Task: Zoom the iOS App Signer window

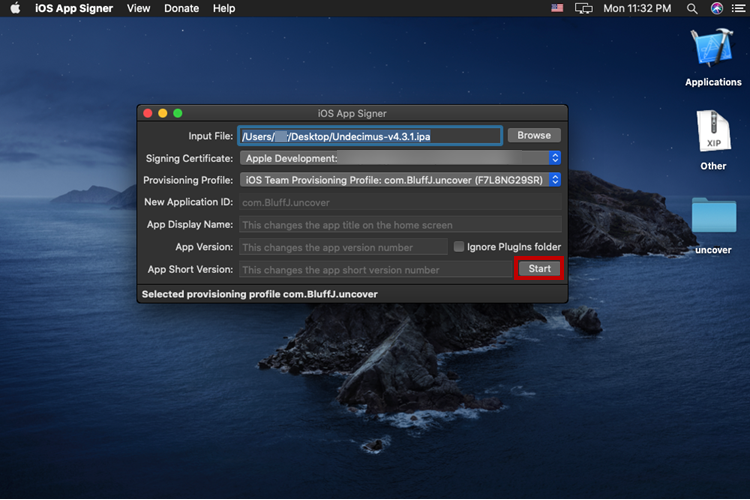Action: coord(178,113)
